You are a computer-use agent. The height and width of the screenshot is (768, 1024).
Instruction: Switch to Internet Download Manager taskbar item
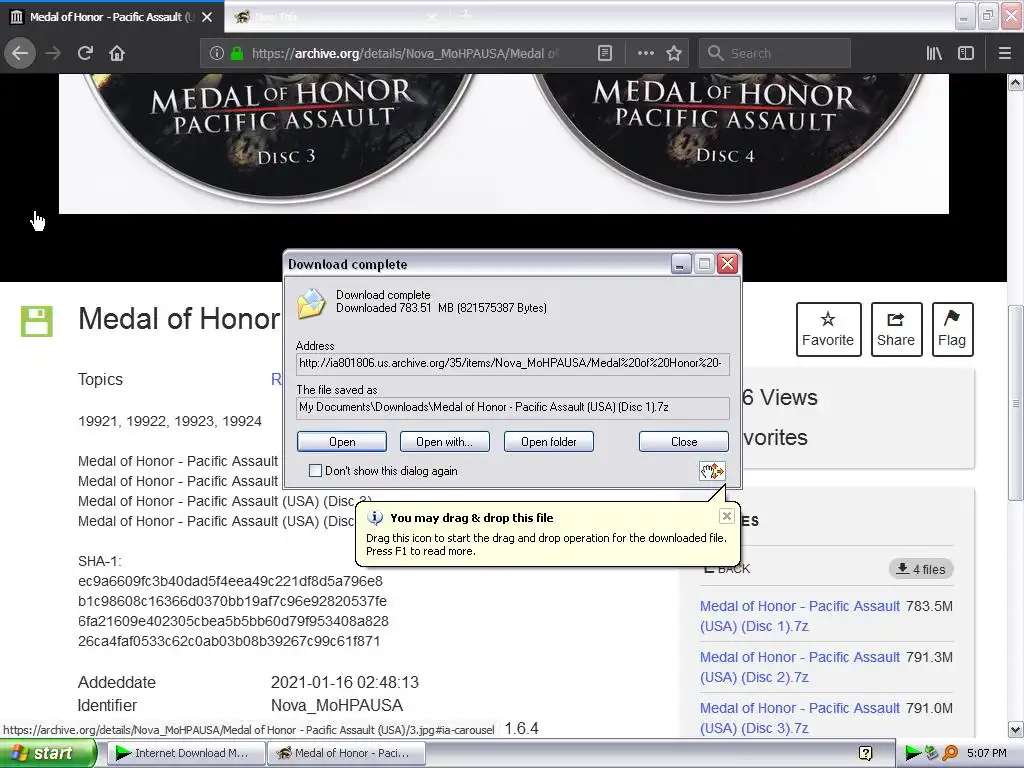185,753
